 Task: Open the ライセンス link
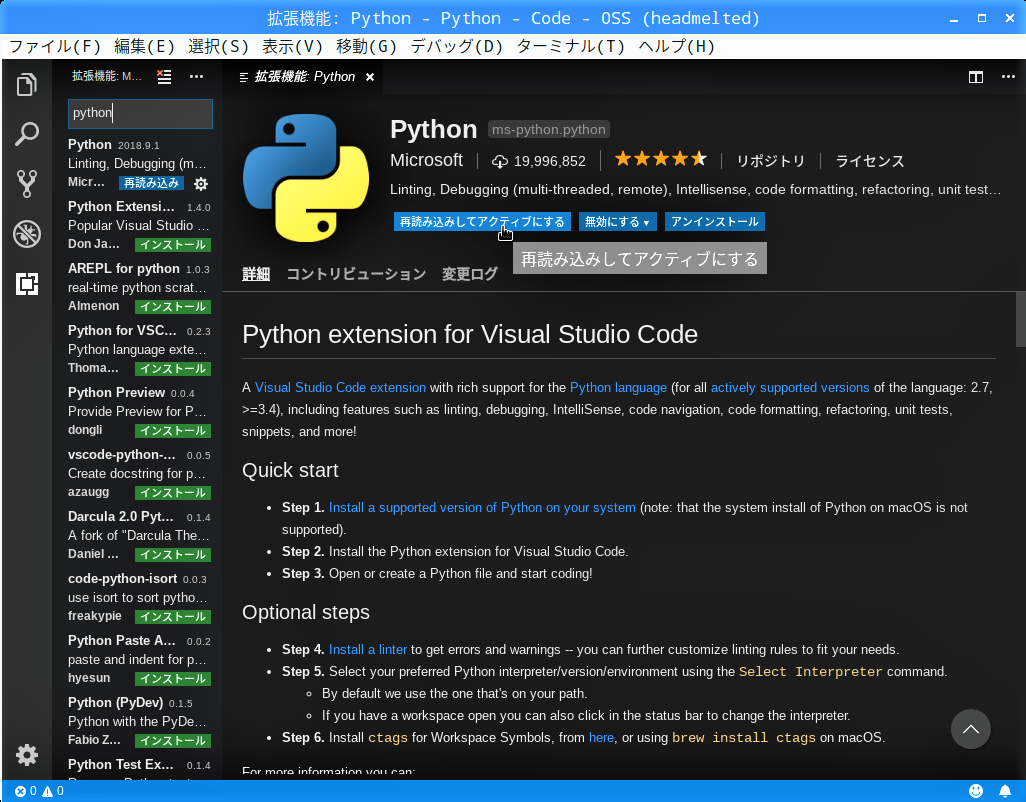[x=870, y=161]
